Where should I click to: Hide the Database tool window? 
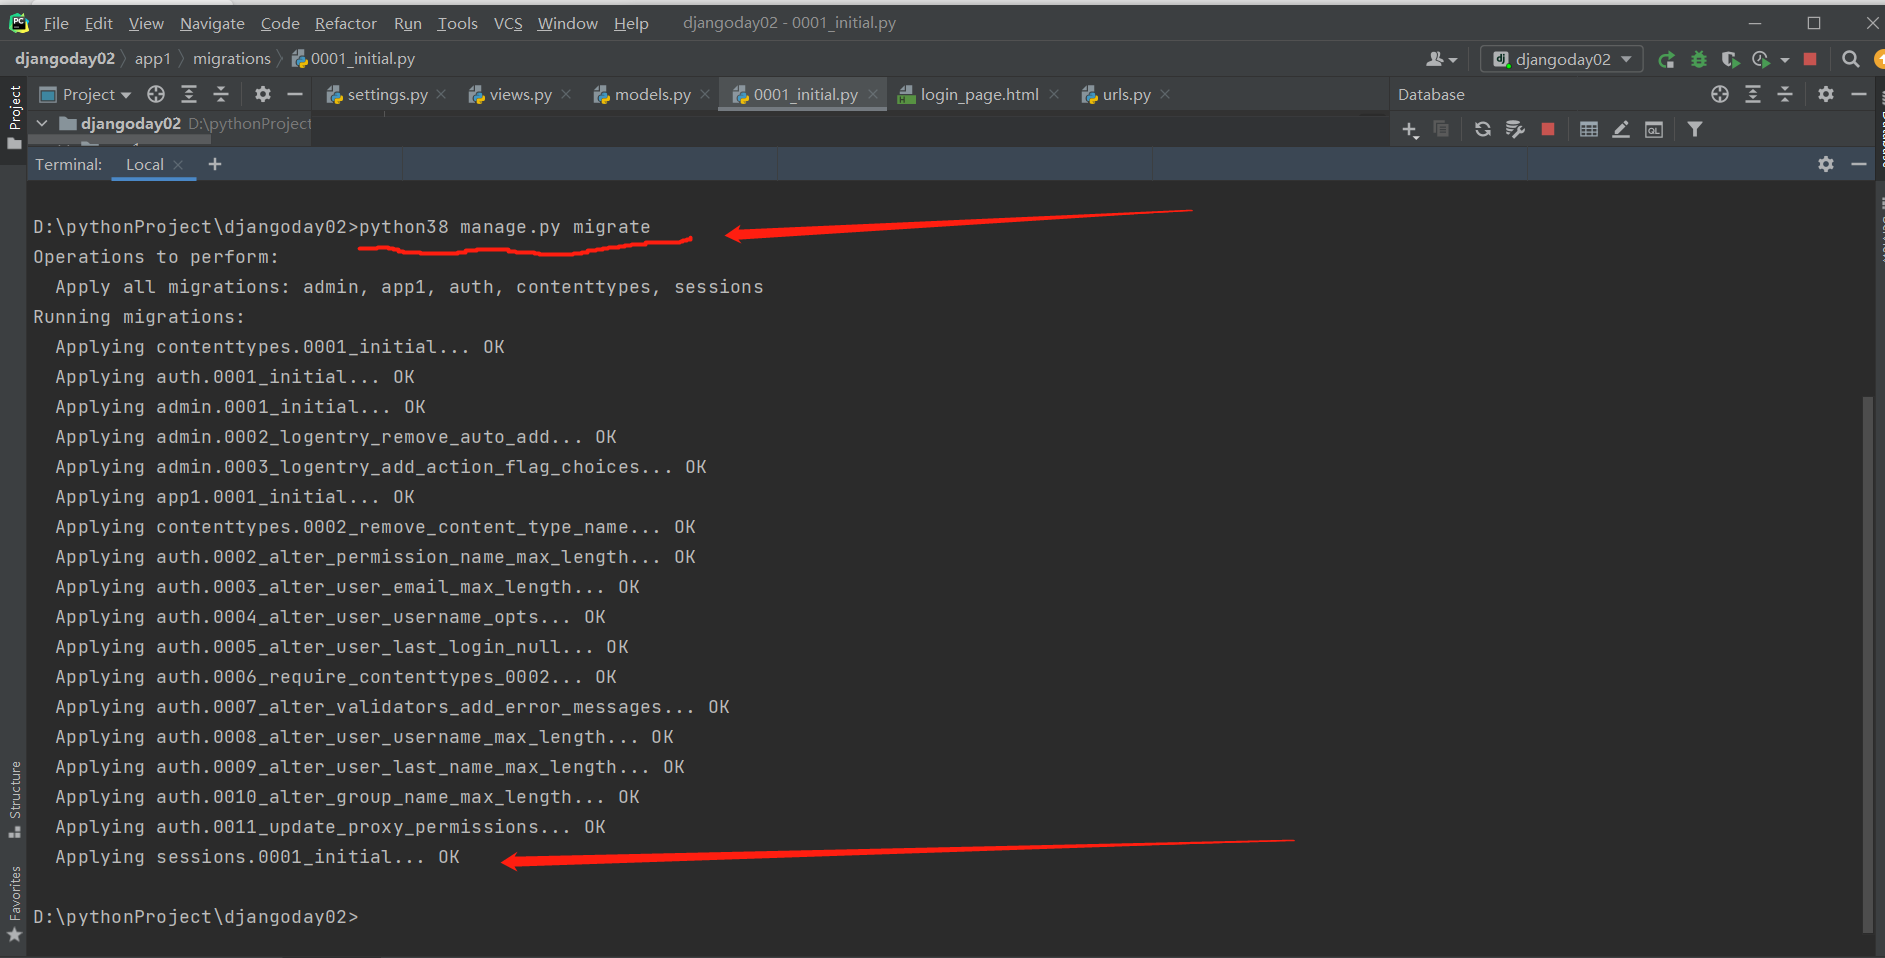[1859, 94]
